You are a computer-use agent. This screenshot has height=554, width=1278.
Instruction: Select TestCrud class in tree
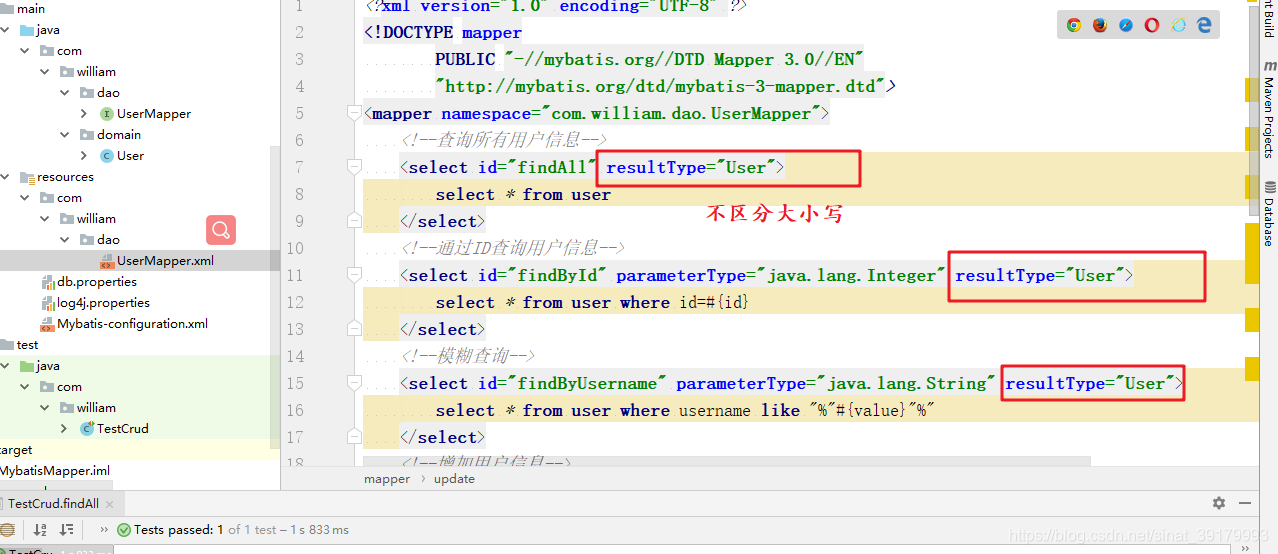point(122,429)
